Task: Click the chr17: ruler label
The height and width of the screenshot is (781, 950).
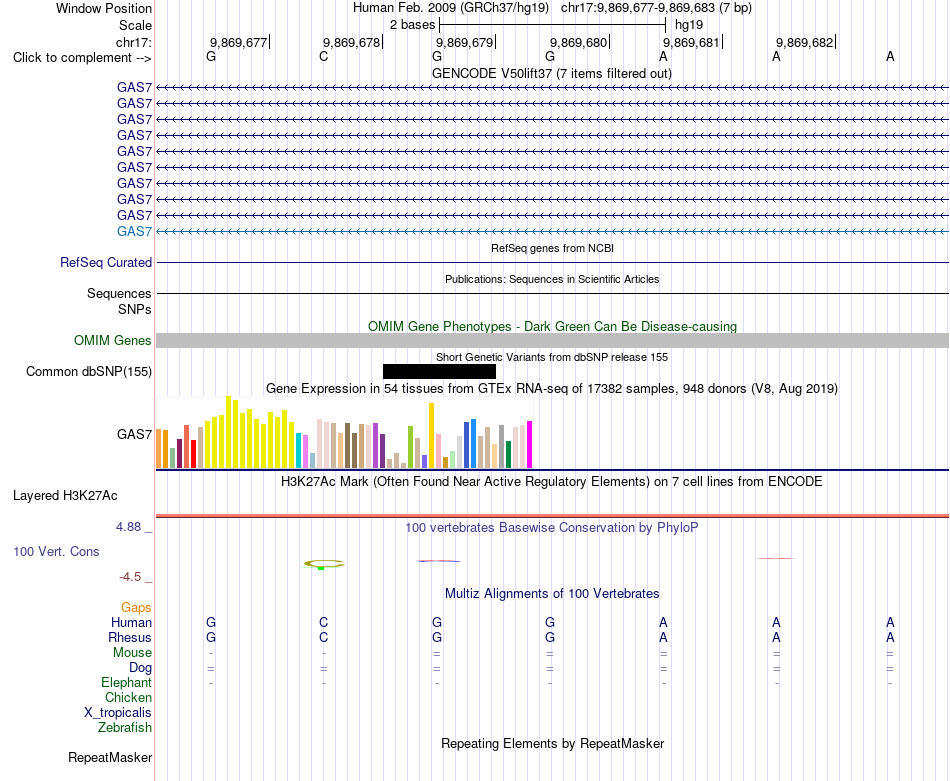Action: [133, 42]
